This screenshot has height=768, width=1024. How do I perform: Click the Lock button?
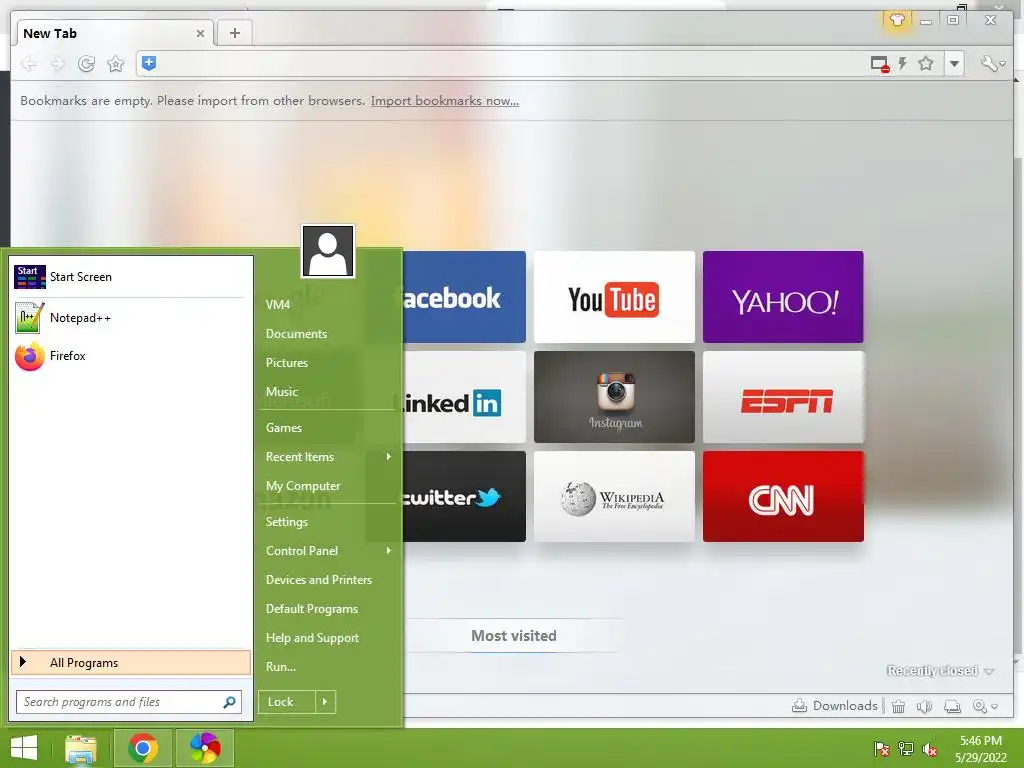tap(287, 702)
